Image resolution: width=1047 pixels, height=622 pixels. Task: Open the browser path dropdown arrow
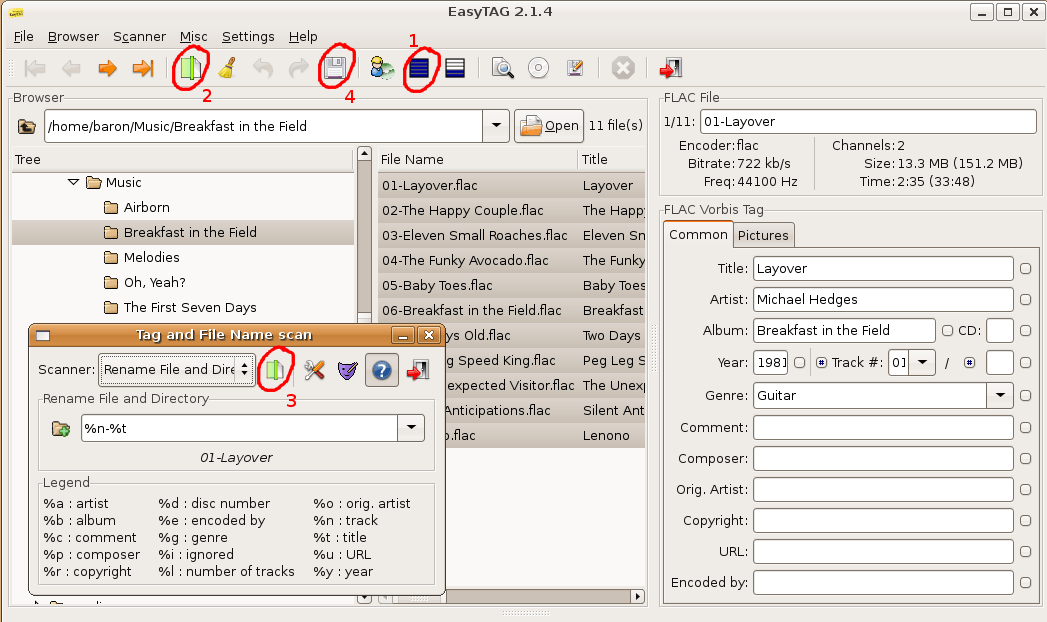tap(496, 125)
